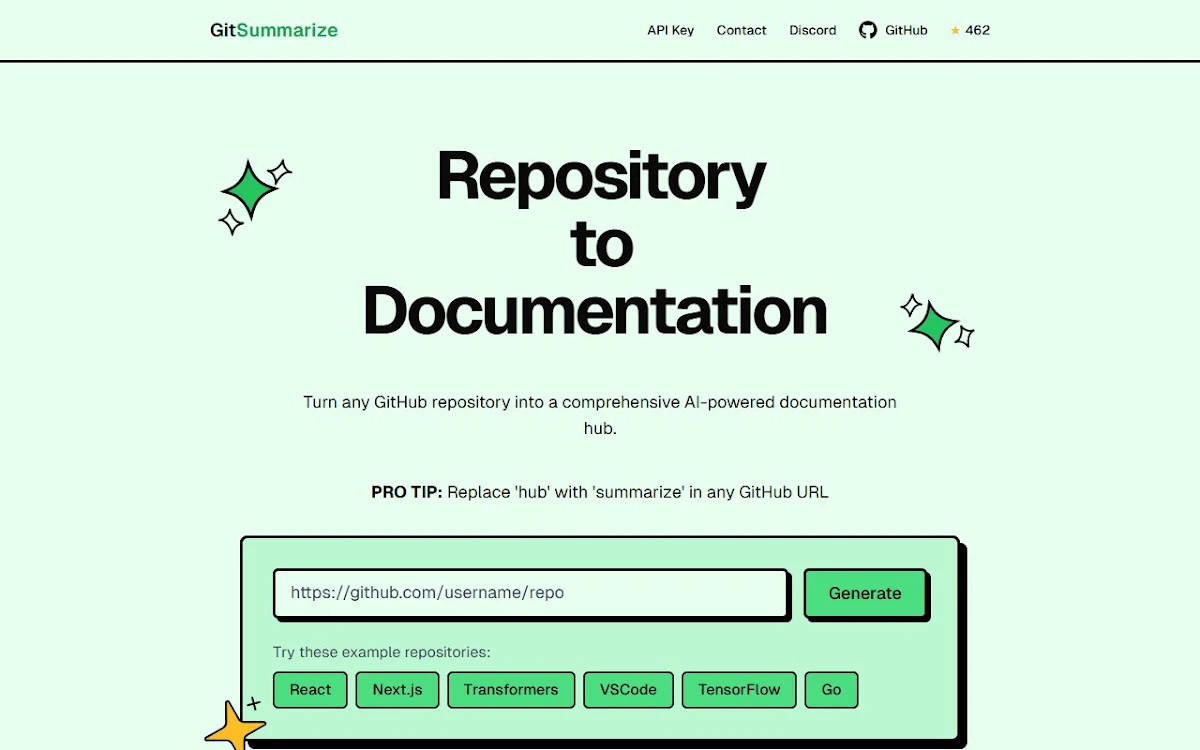
Task: Select the Go example repository
Action: [x=831, y=690]
